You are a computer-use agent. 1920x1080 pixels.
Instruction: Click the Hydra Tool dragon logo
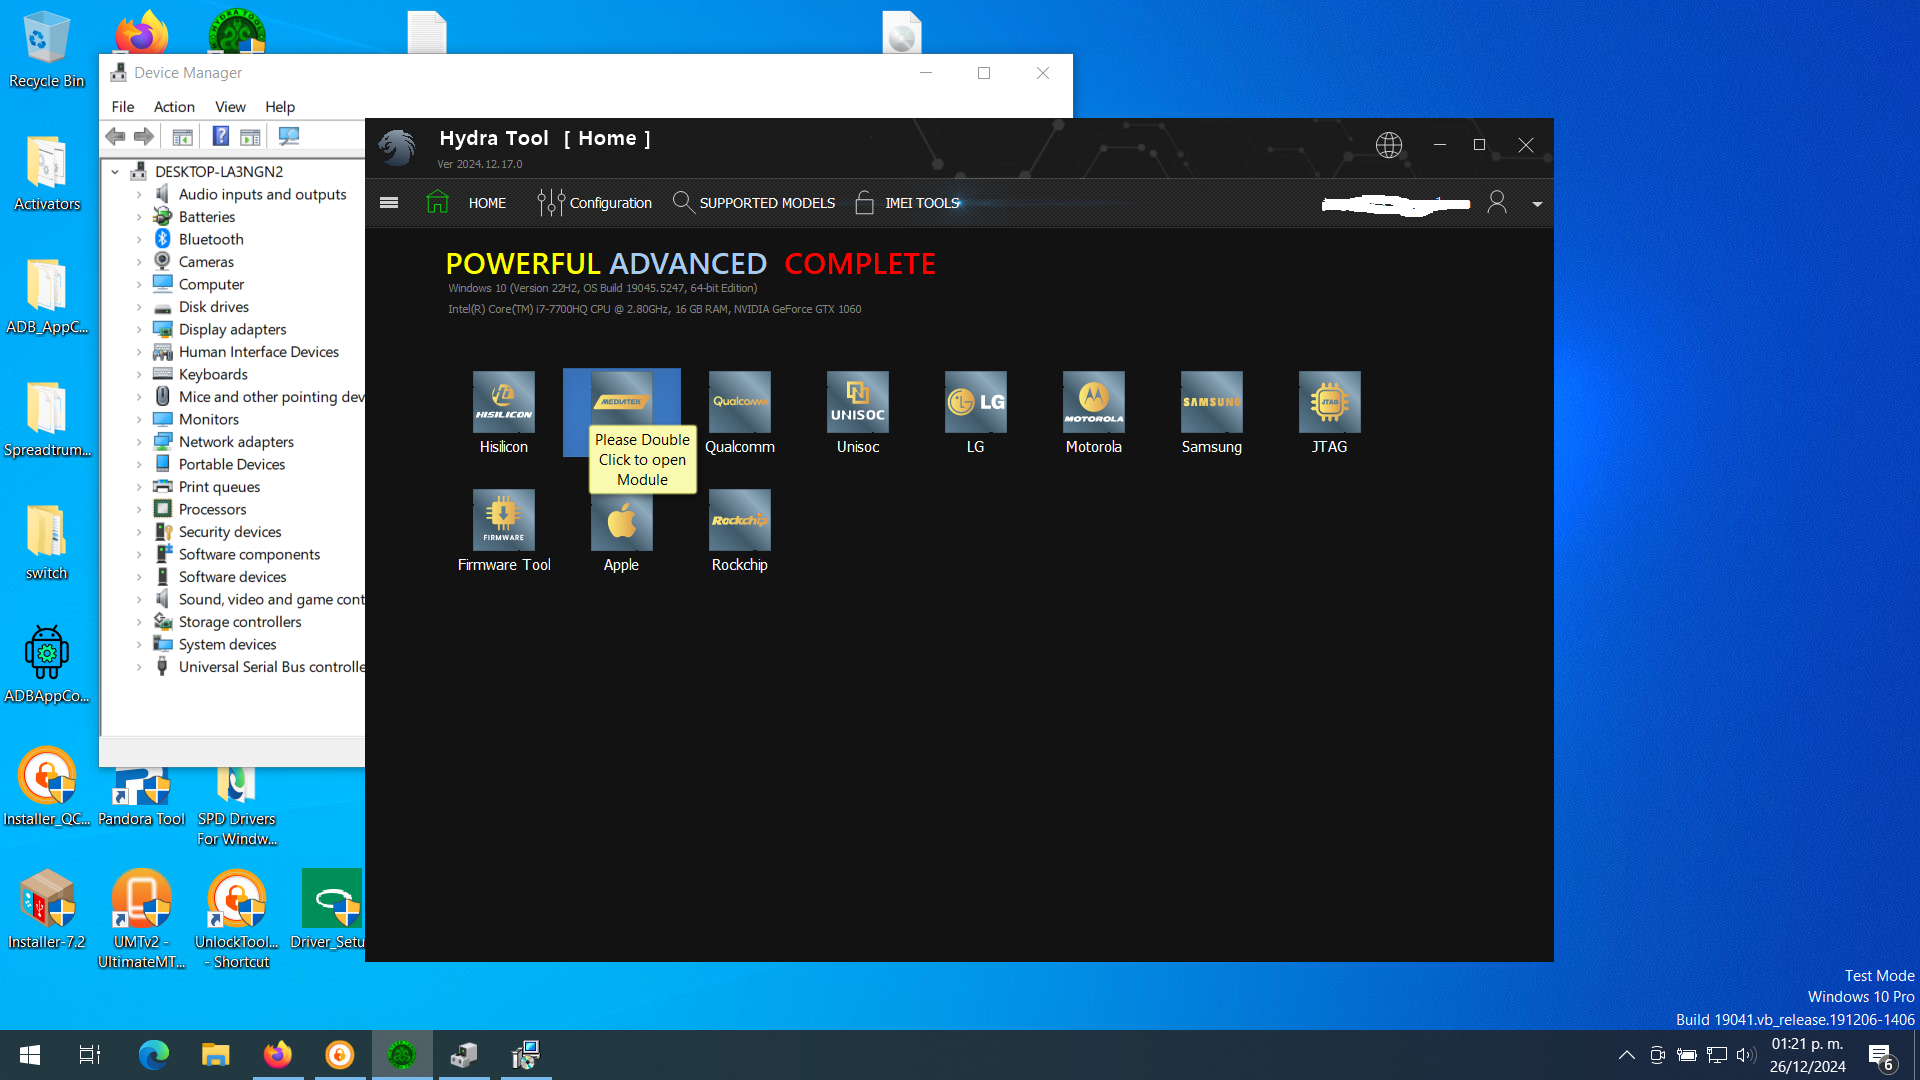tap(397, 147)
